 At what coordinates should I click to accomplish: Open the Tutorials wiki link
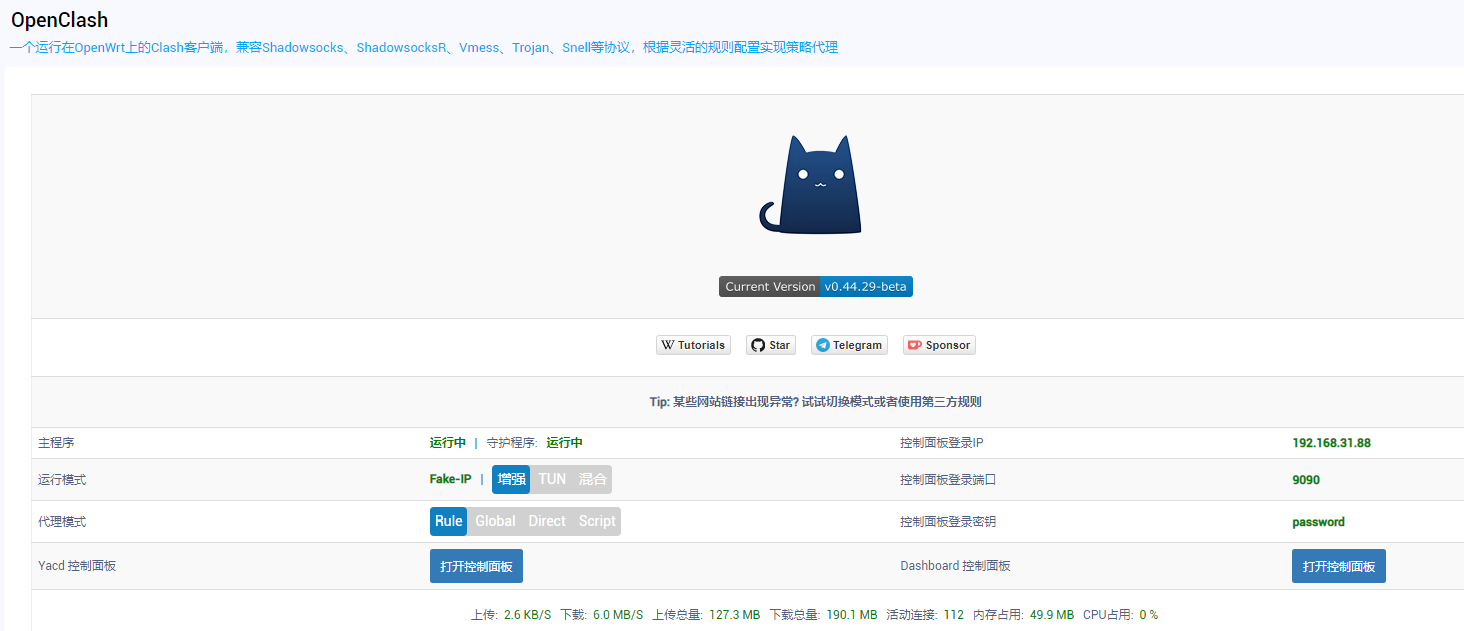[x=693, y=345]
